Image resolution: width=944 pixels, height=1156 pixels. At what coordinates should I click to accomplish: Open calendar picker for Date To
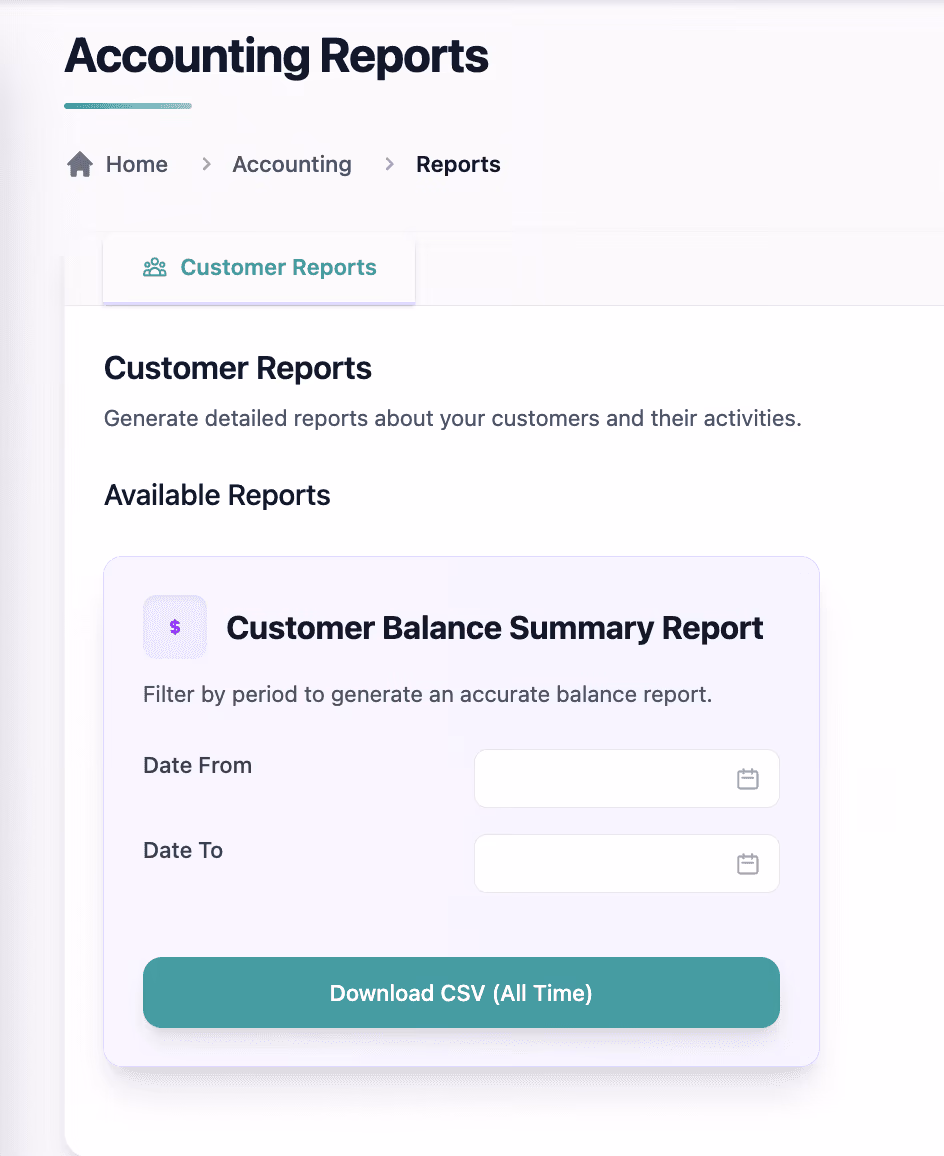(748, 863)
